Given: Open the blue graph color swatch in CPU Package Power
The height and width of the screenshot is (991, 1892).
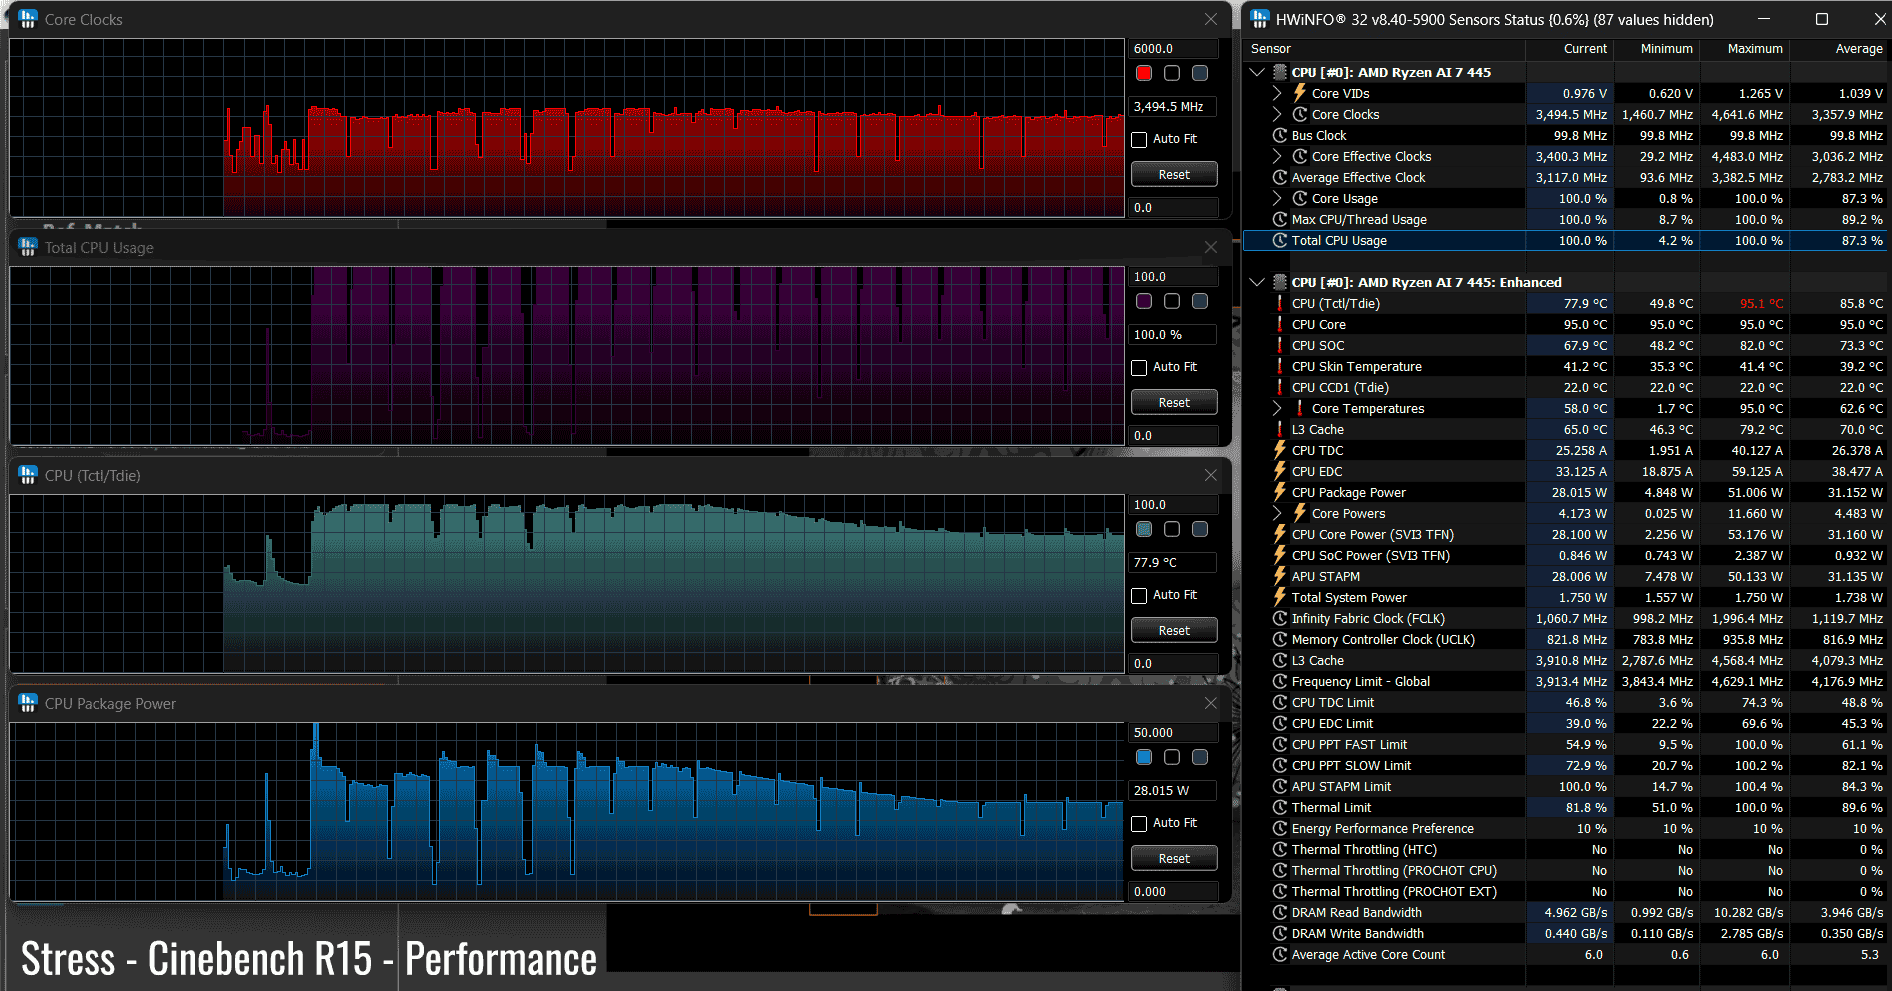Looking at the screenshot, I should [1144, 757].
